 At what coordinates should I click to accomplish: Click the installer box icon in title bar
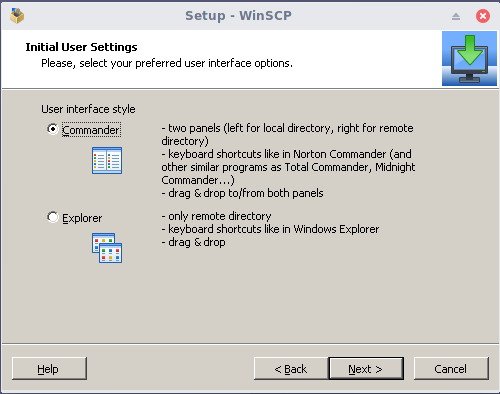[x=17, y=16]
